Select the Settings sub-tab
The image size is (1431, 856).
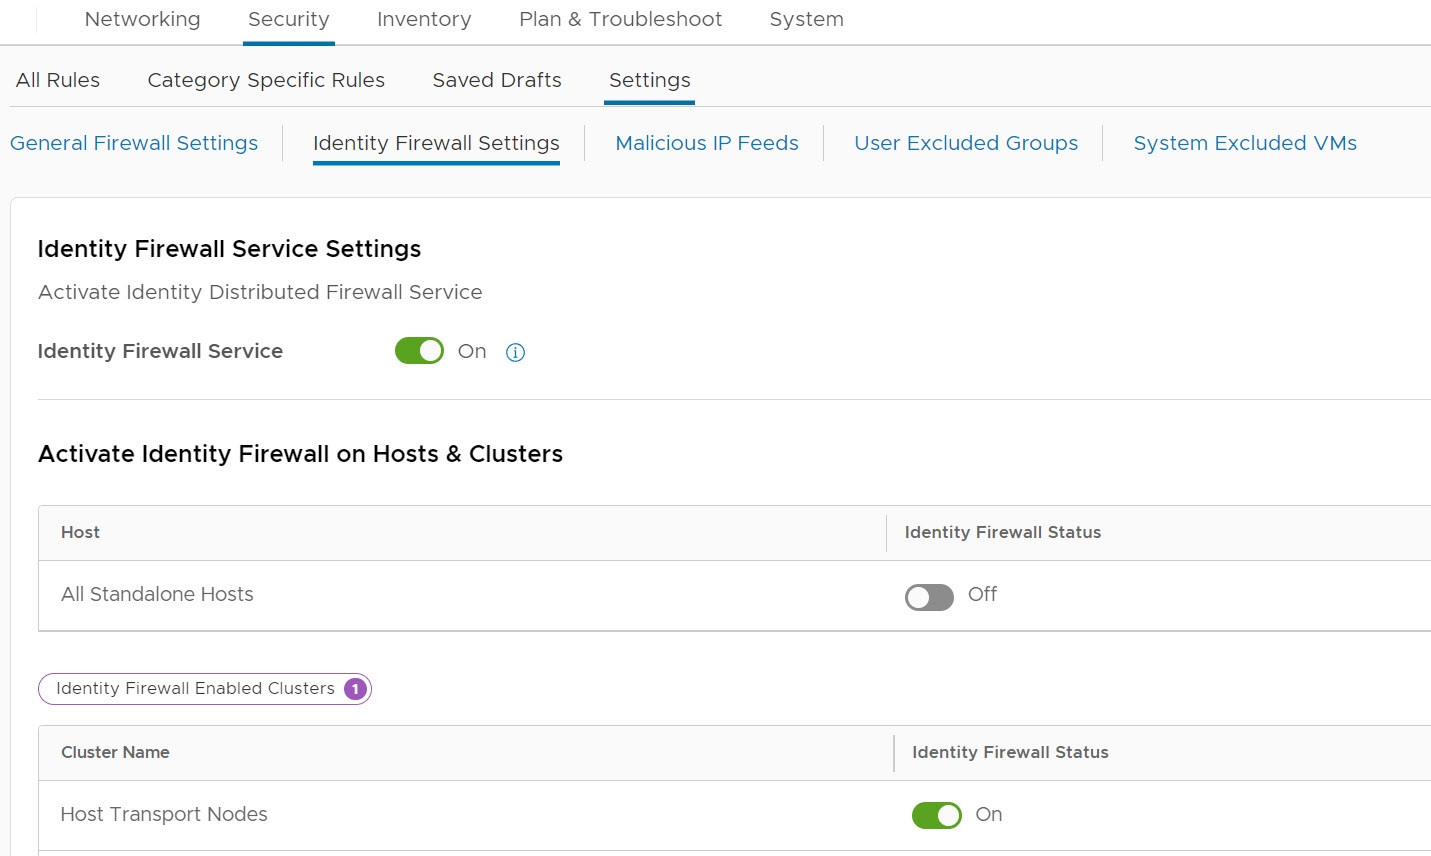[x=649, y=80]
